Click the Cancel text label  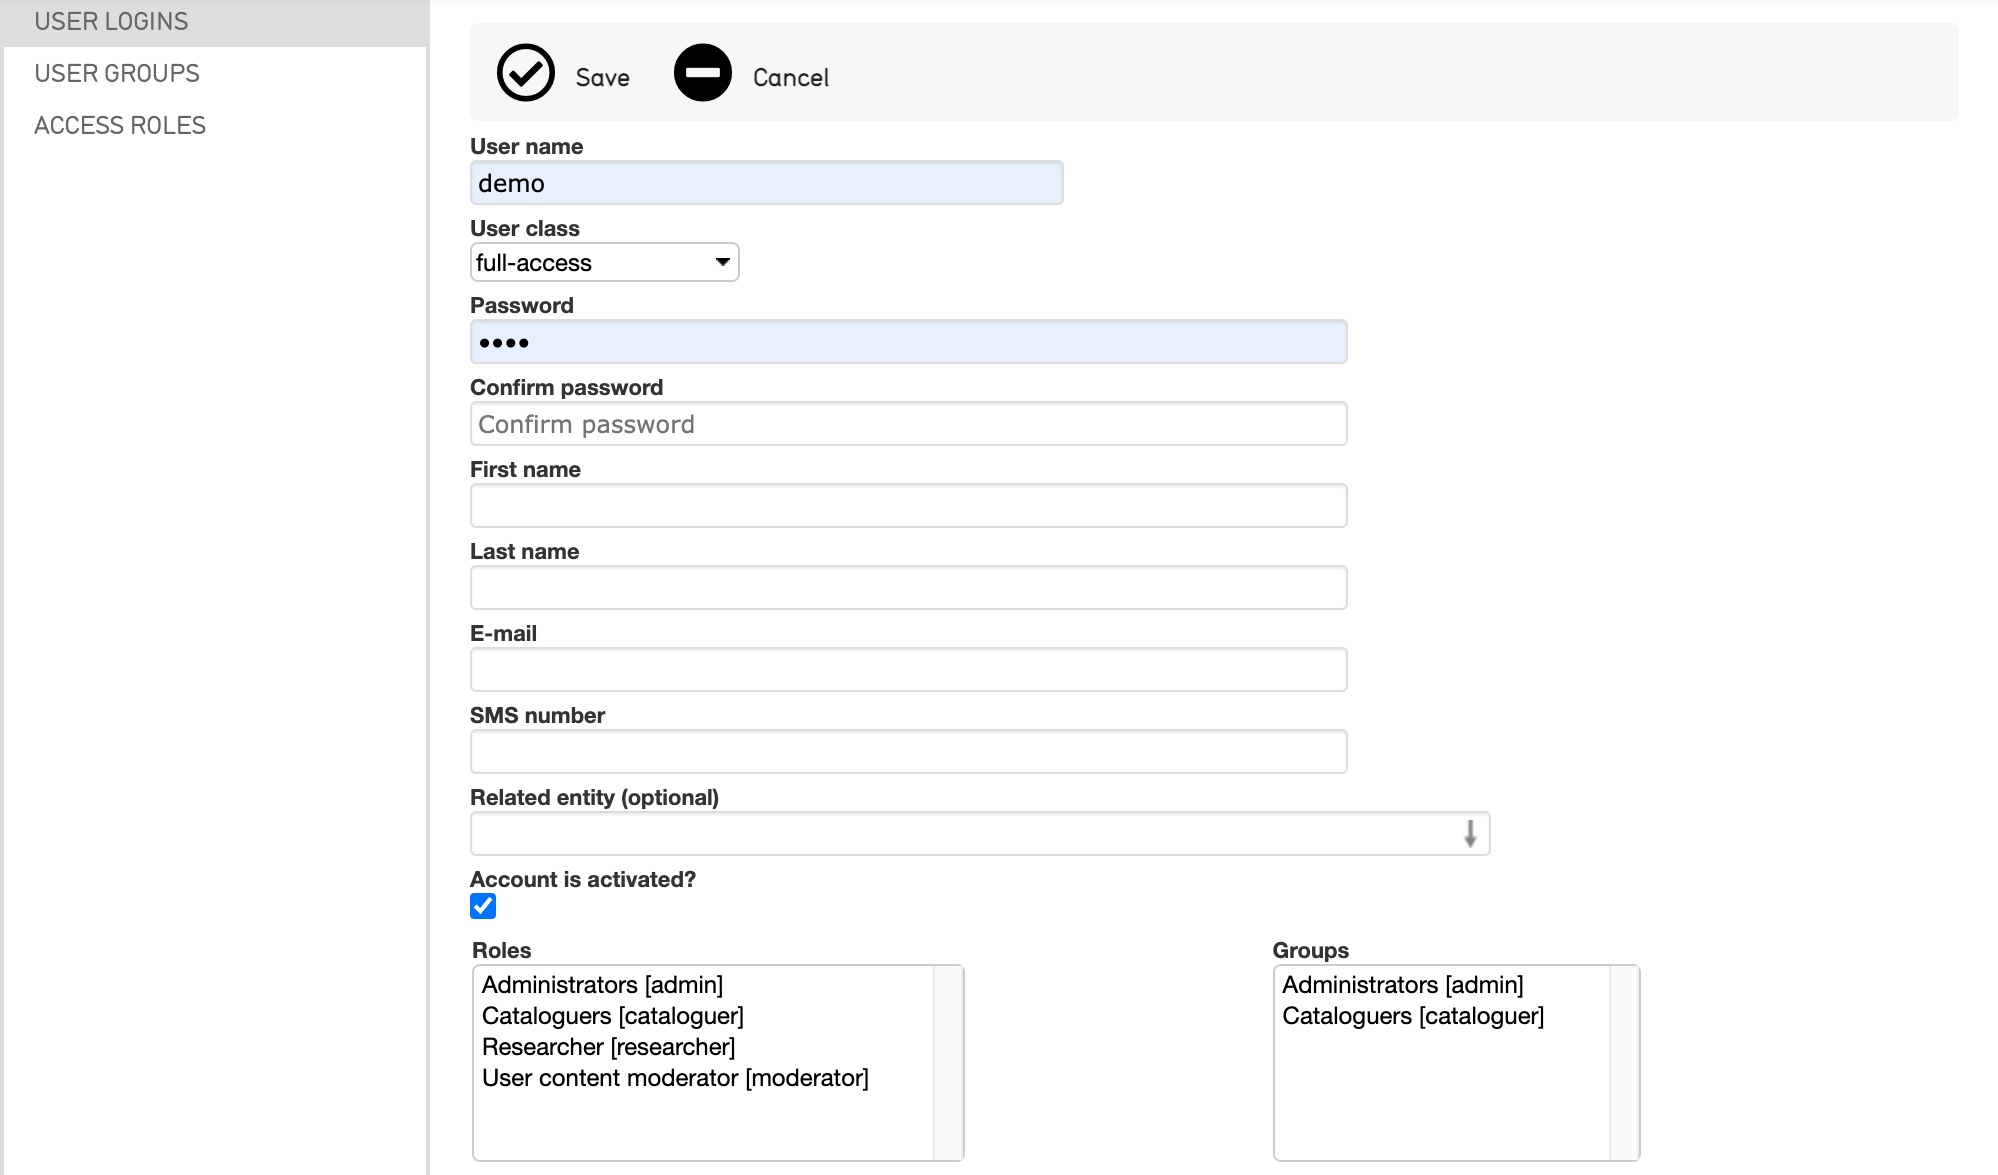point(790,78)
